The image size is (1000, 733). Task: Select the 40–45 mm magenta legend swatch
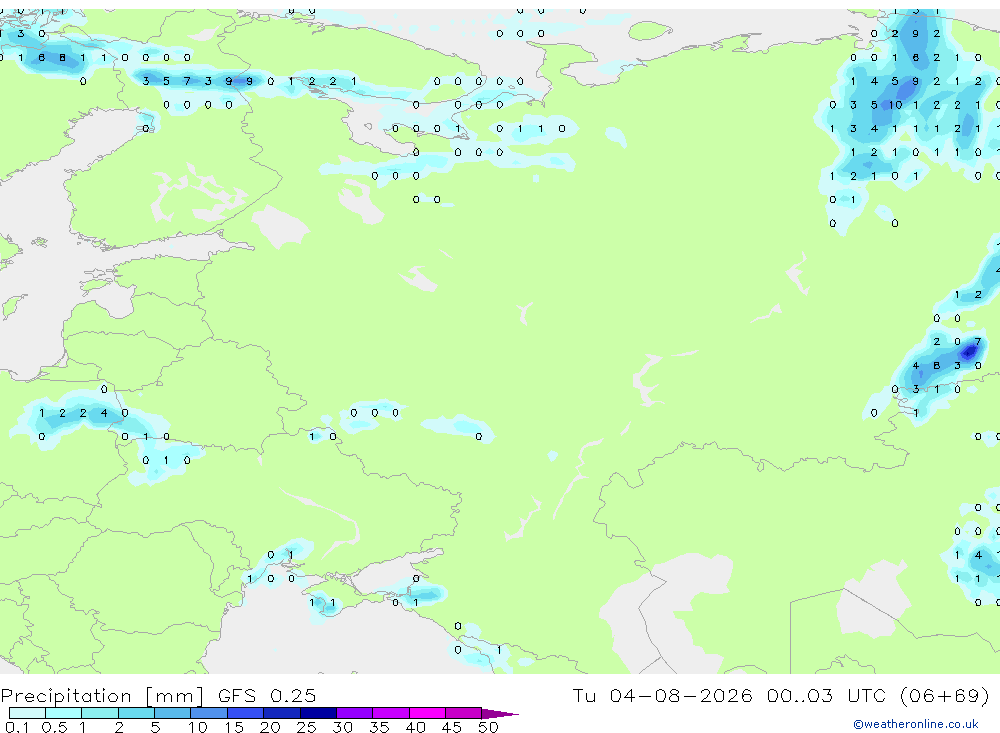[x=427, y=713]
